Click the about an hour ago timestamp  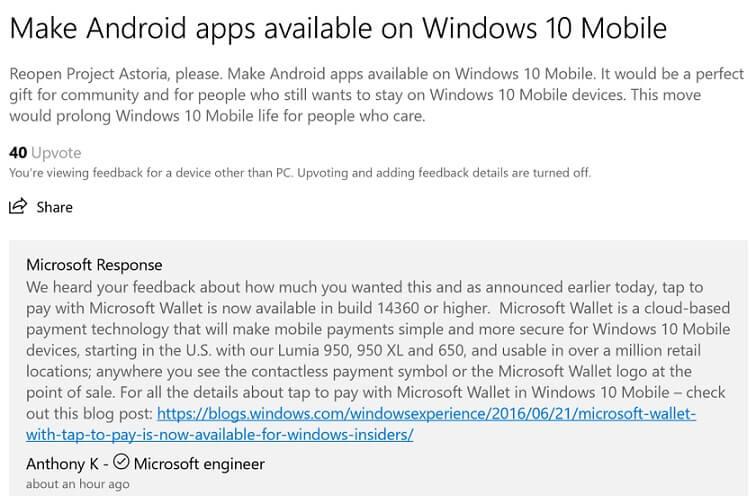[x=77, y=484]
